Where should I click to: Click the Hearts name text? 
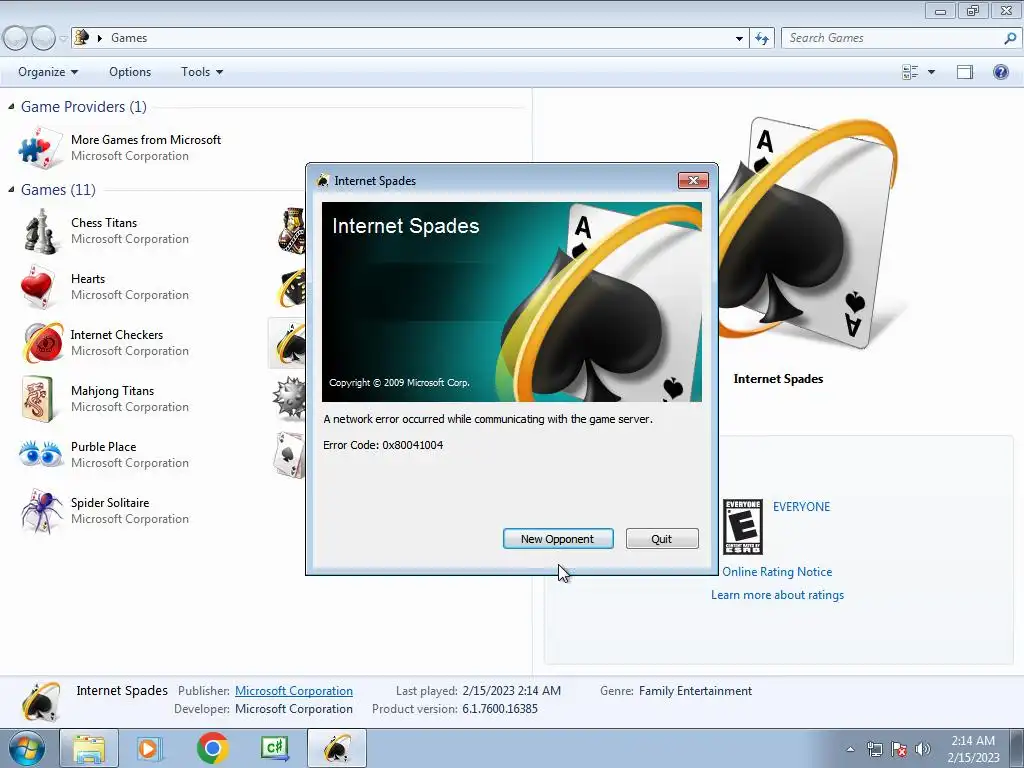88,279
